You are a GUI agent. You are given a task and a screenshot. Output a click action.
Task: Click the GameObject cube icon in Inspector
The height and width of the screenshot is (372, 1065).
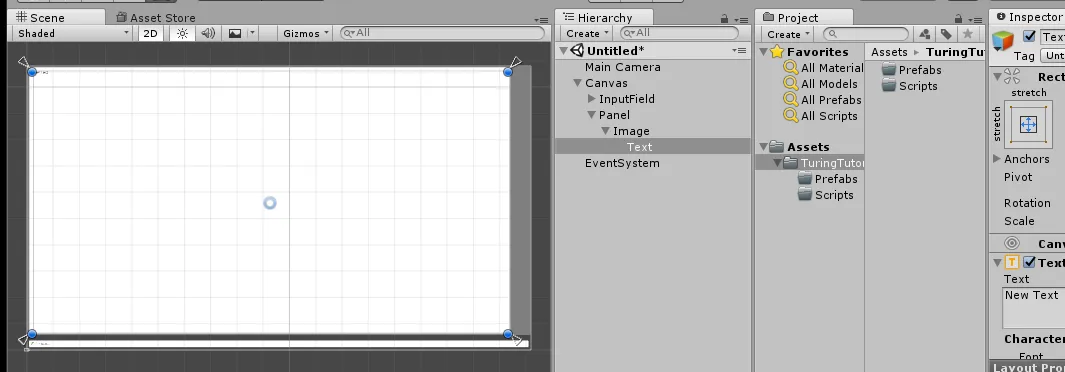click(1003, 41)
